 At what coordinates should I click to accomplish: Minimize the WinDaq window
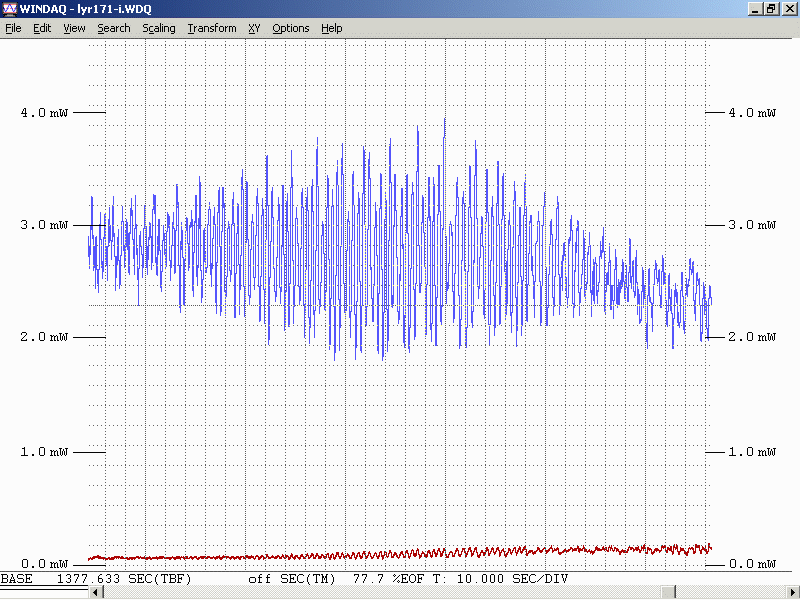coord(755,9)
